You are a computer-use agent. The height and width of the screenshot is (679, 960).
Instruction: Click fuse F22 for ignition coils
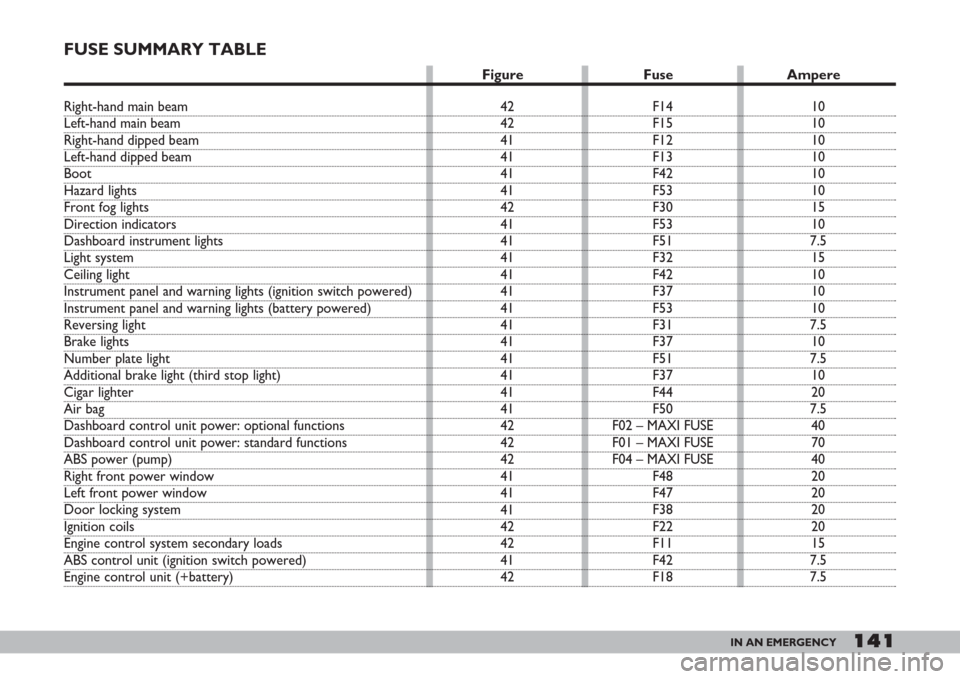662,527
